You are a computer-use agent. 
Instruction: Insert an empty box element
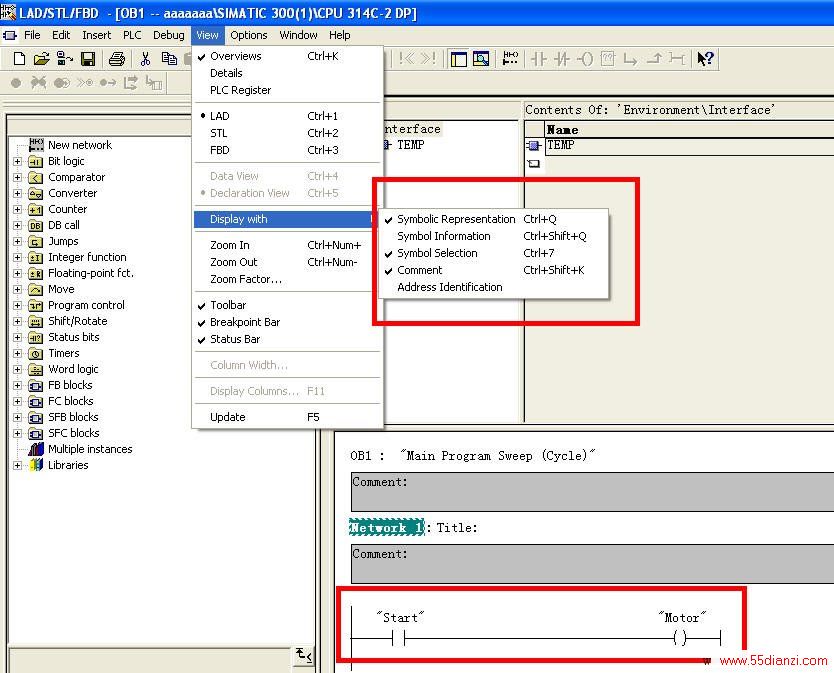(607, 59)
